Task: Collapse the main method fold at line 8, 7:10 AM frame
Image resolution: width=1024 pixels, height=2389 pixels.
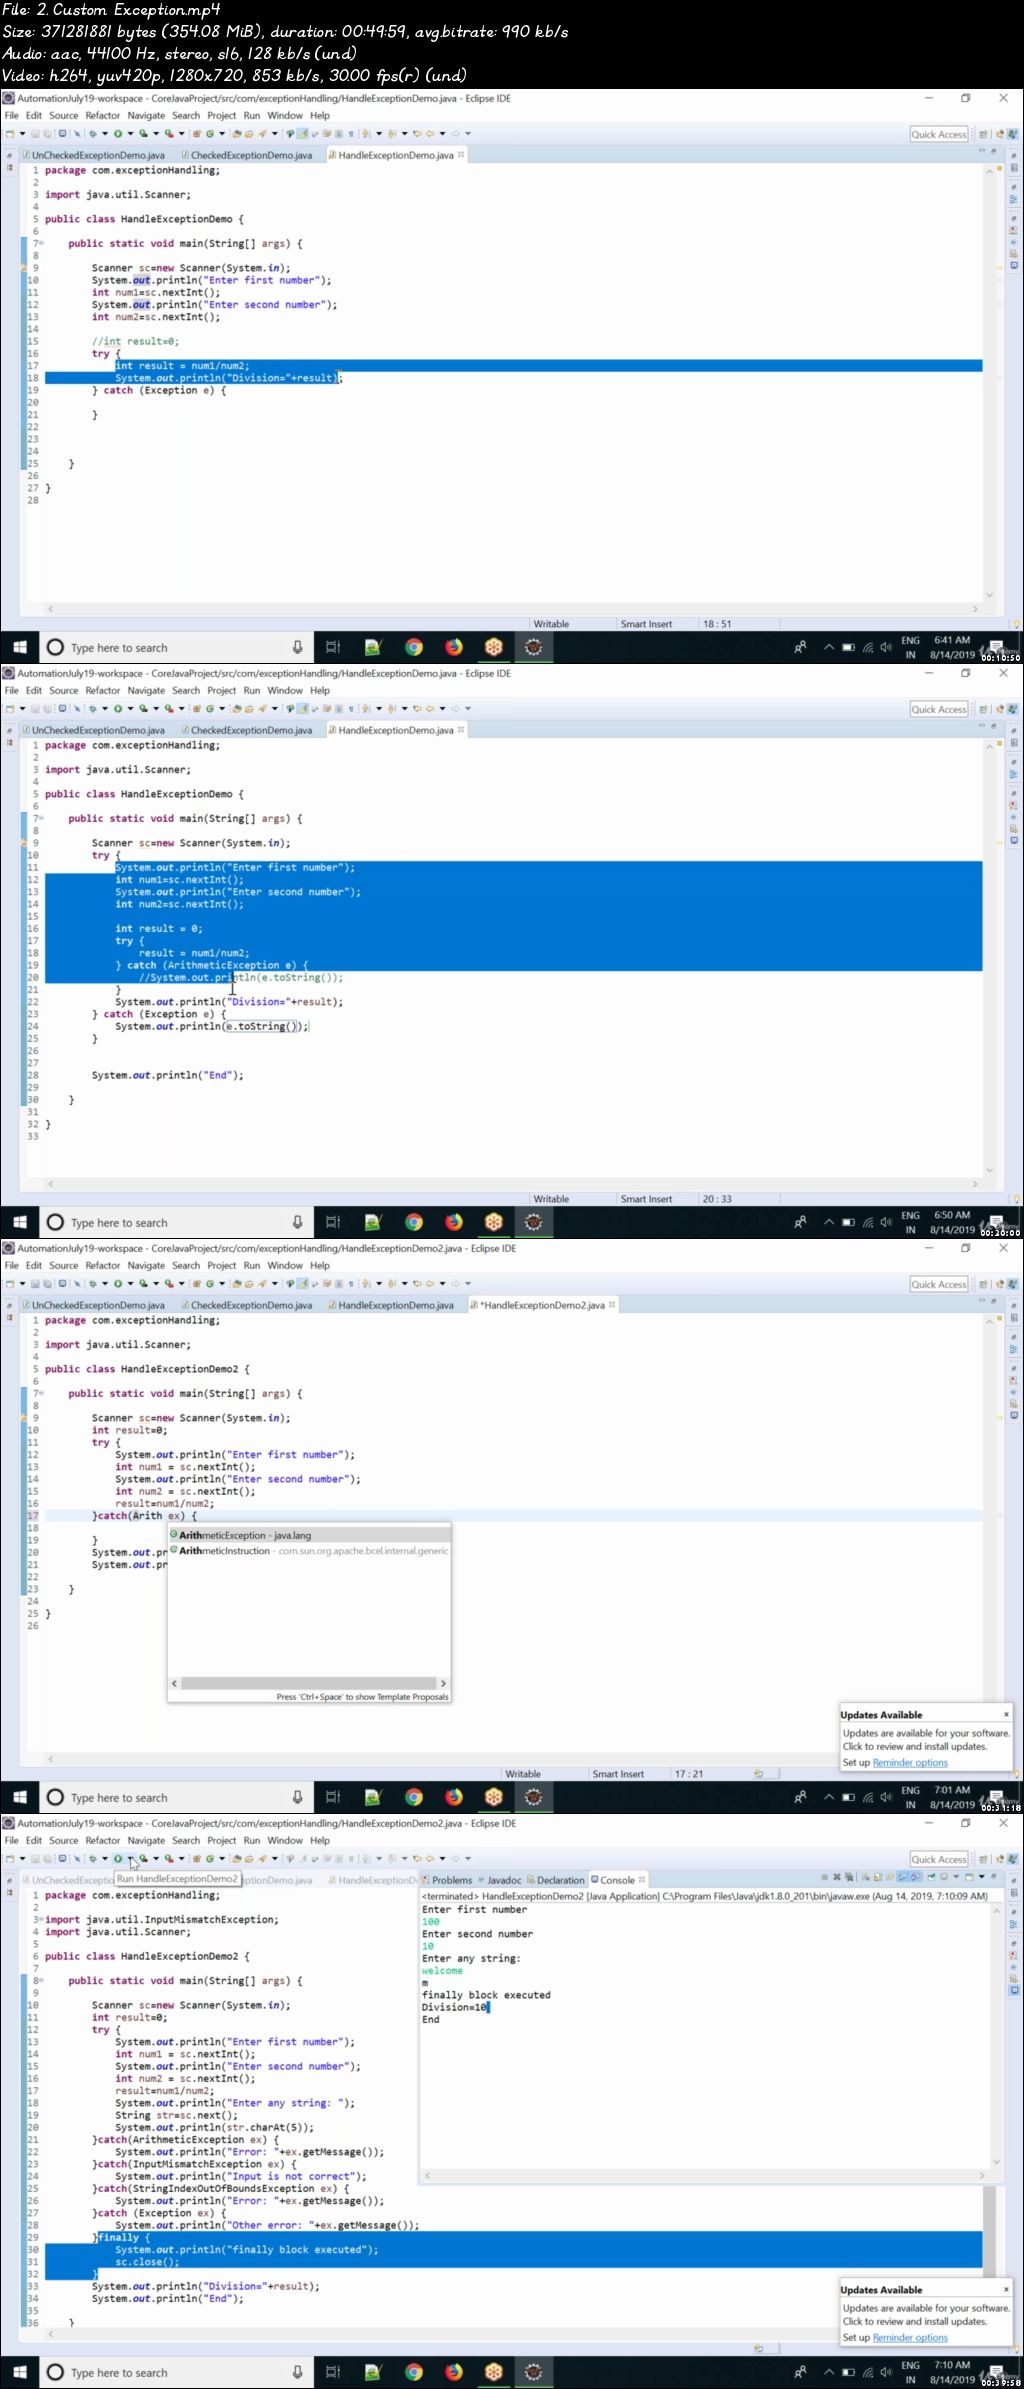Action: tap(40, 1980)
